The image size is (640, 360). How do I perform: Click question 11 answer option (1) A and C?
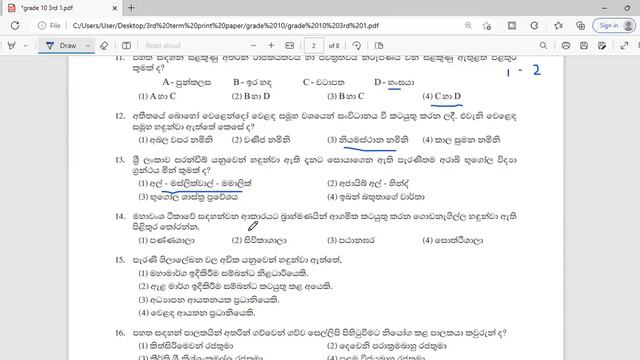[x=157, y=96]
